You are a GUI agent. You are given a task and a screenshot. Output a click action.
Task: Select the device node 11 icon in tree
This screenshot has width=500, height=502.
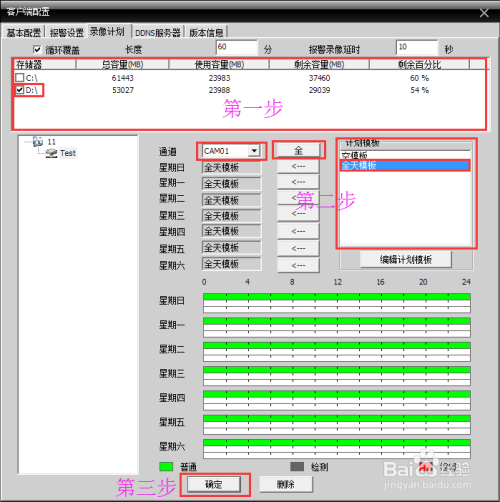[38, 142]
